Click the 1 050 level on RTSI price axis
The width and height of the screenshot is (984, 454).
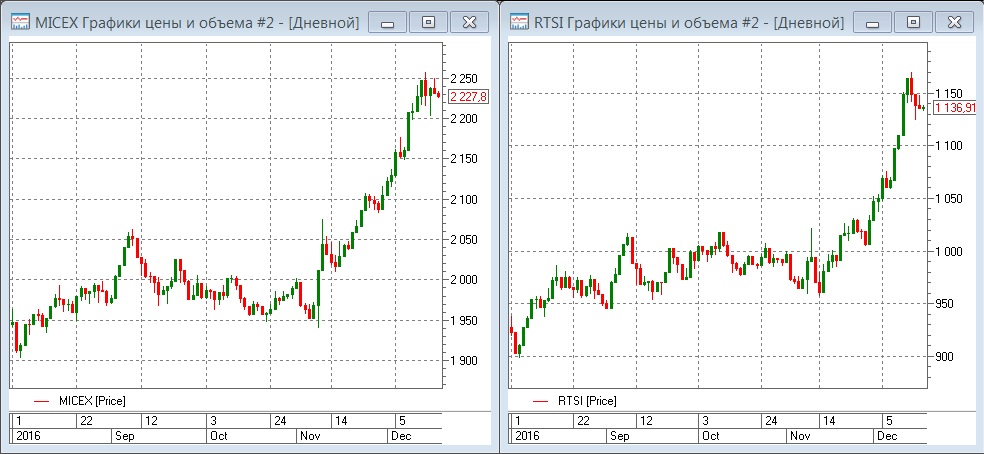[951, 199]
